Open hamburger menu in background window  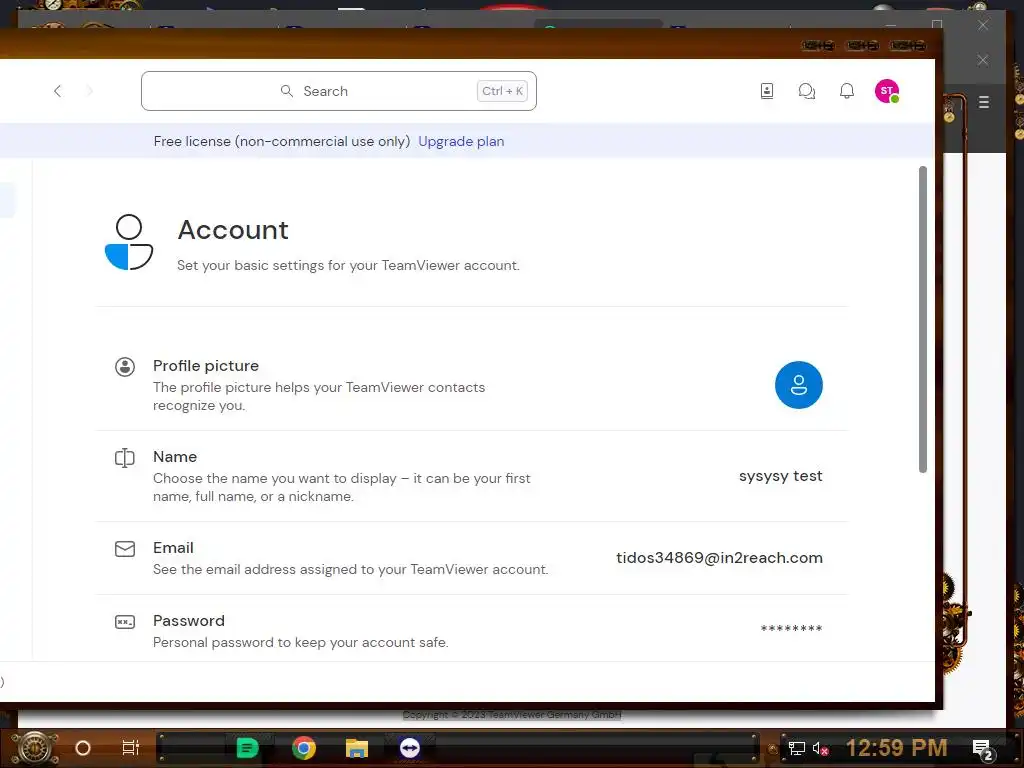pyautogui.click(x=984, y=103)
